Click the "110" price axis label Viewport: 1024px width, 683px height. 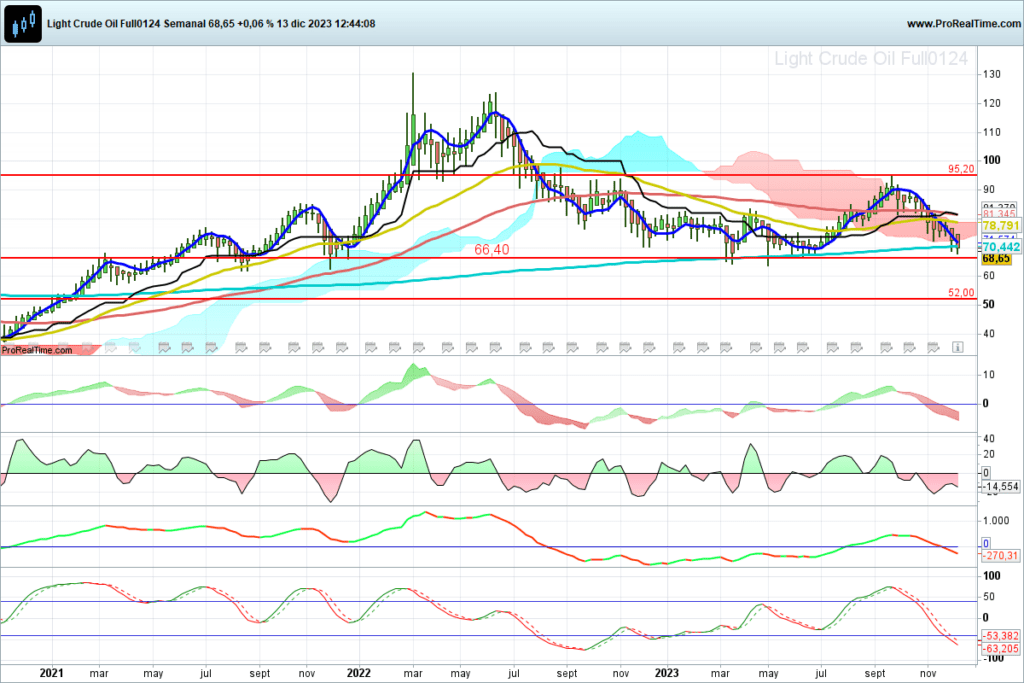tap(991, 132)
